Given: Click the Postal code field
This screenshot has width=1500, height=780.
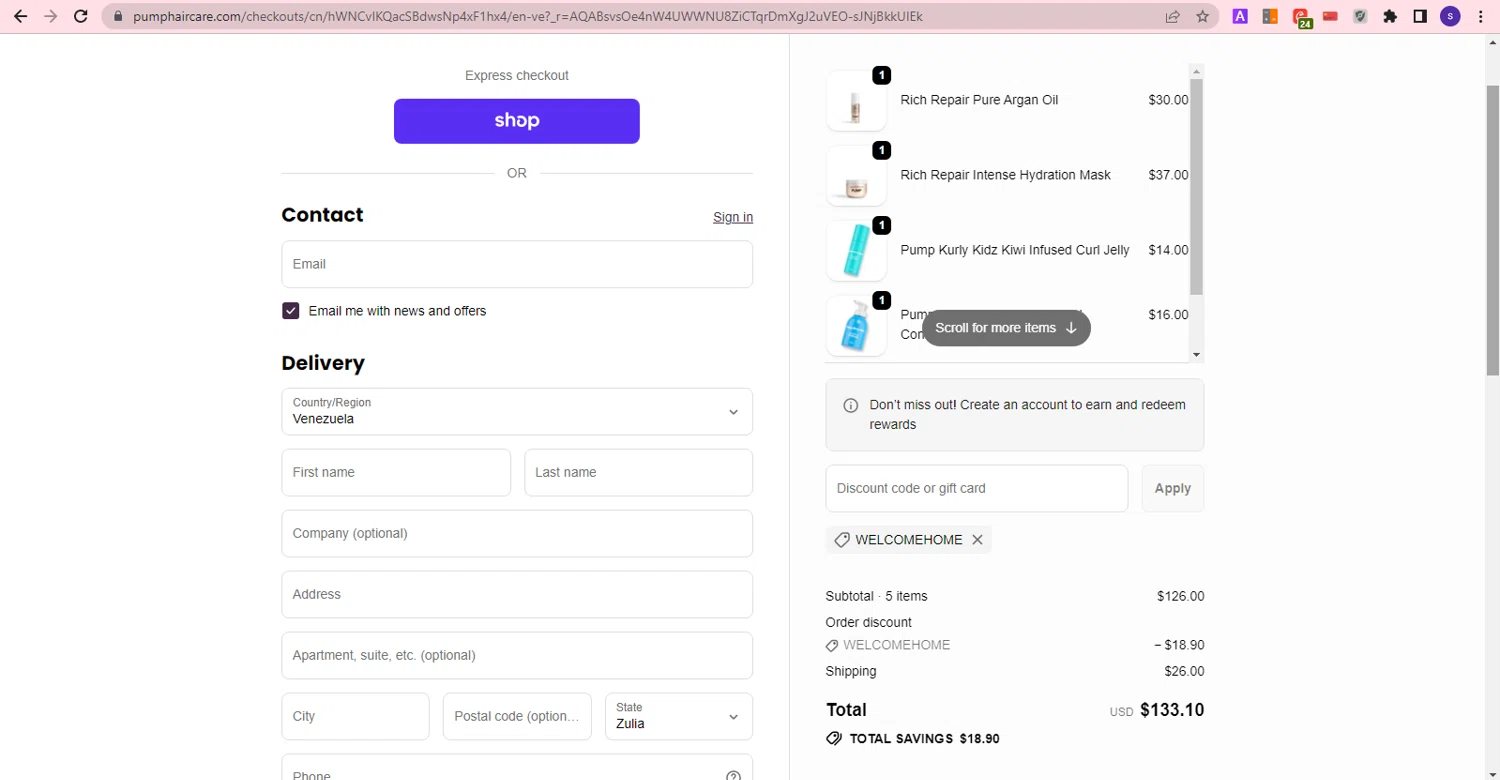Looking at the screenshot, I should point(517,716).
